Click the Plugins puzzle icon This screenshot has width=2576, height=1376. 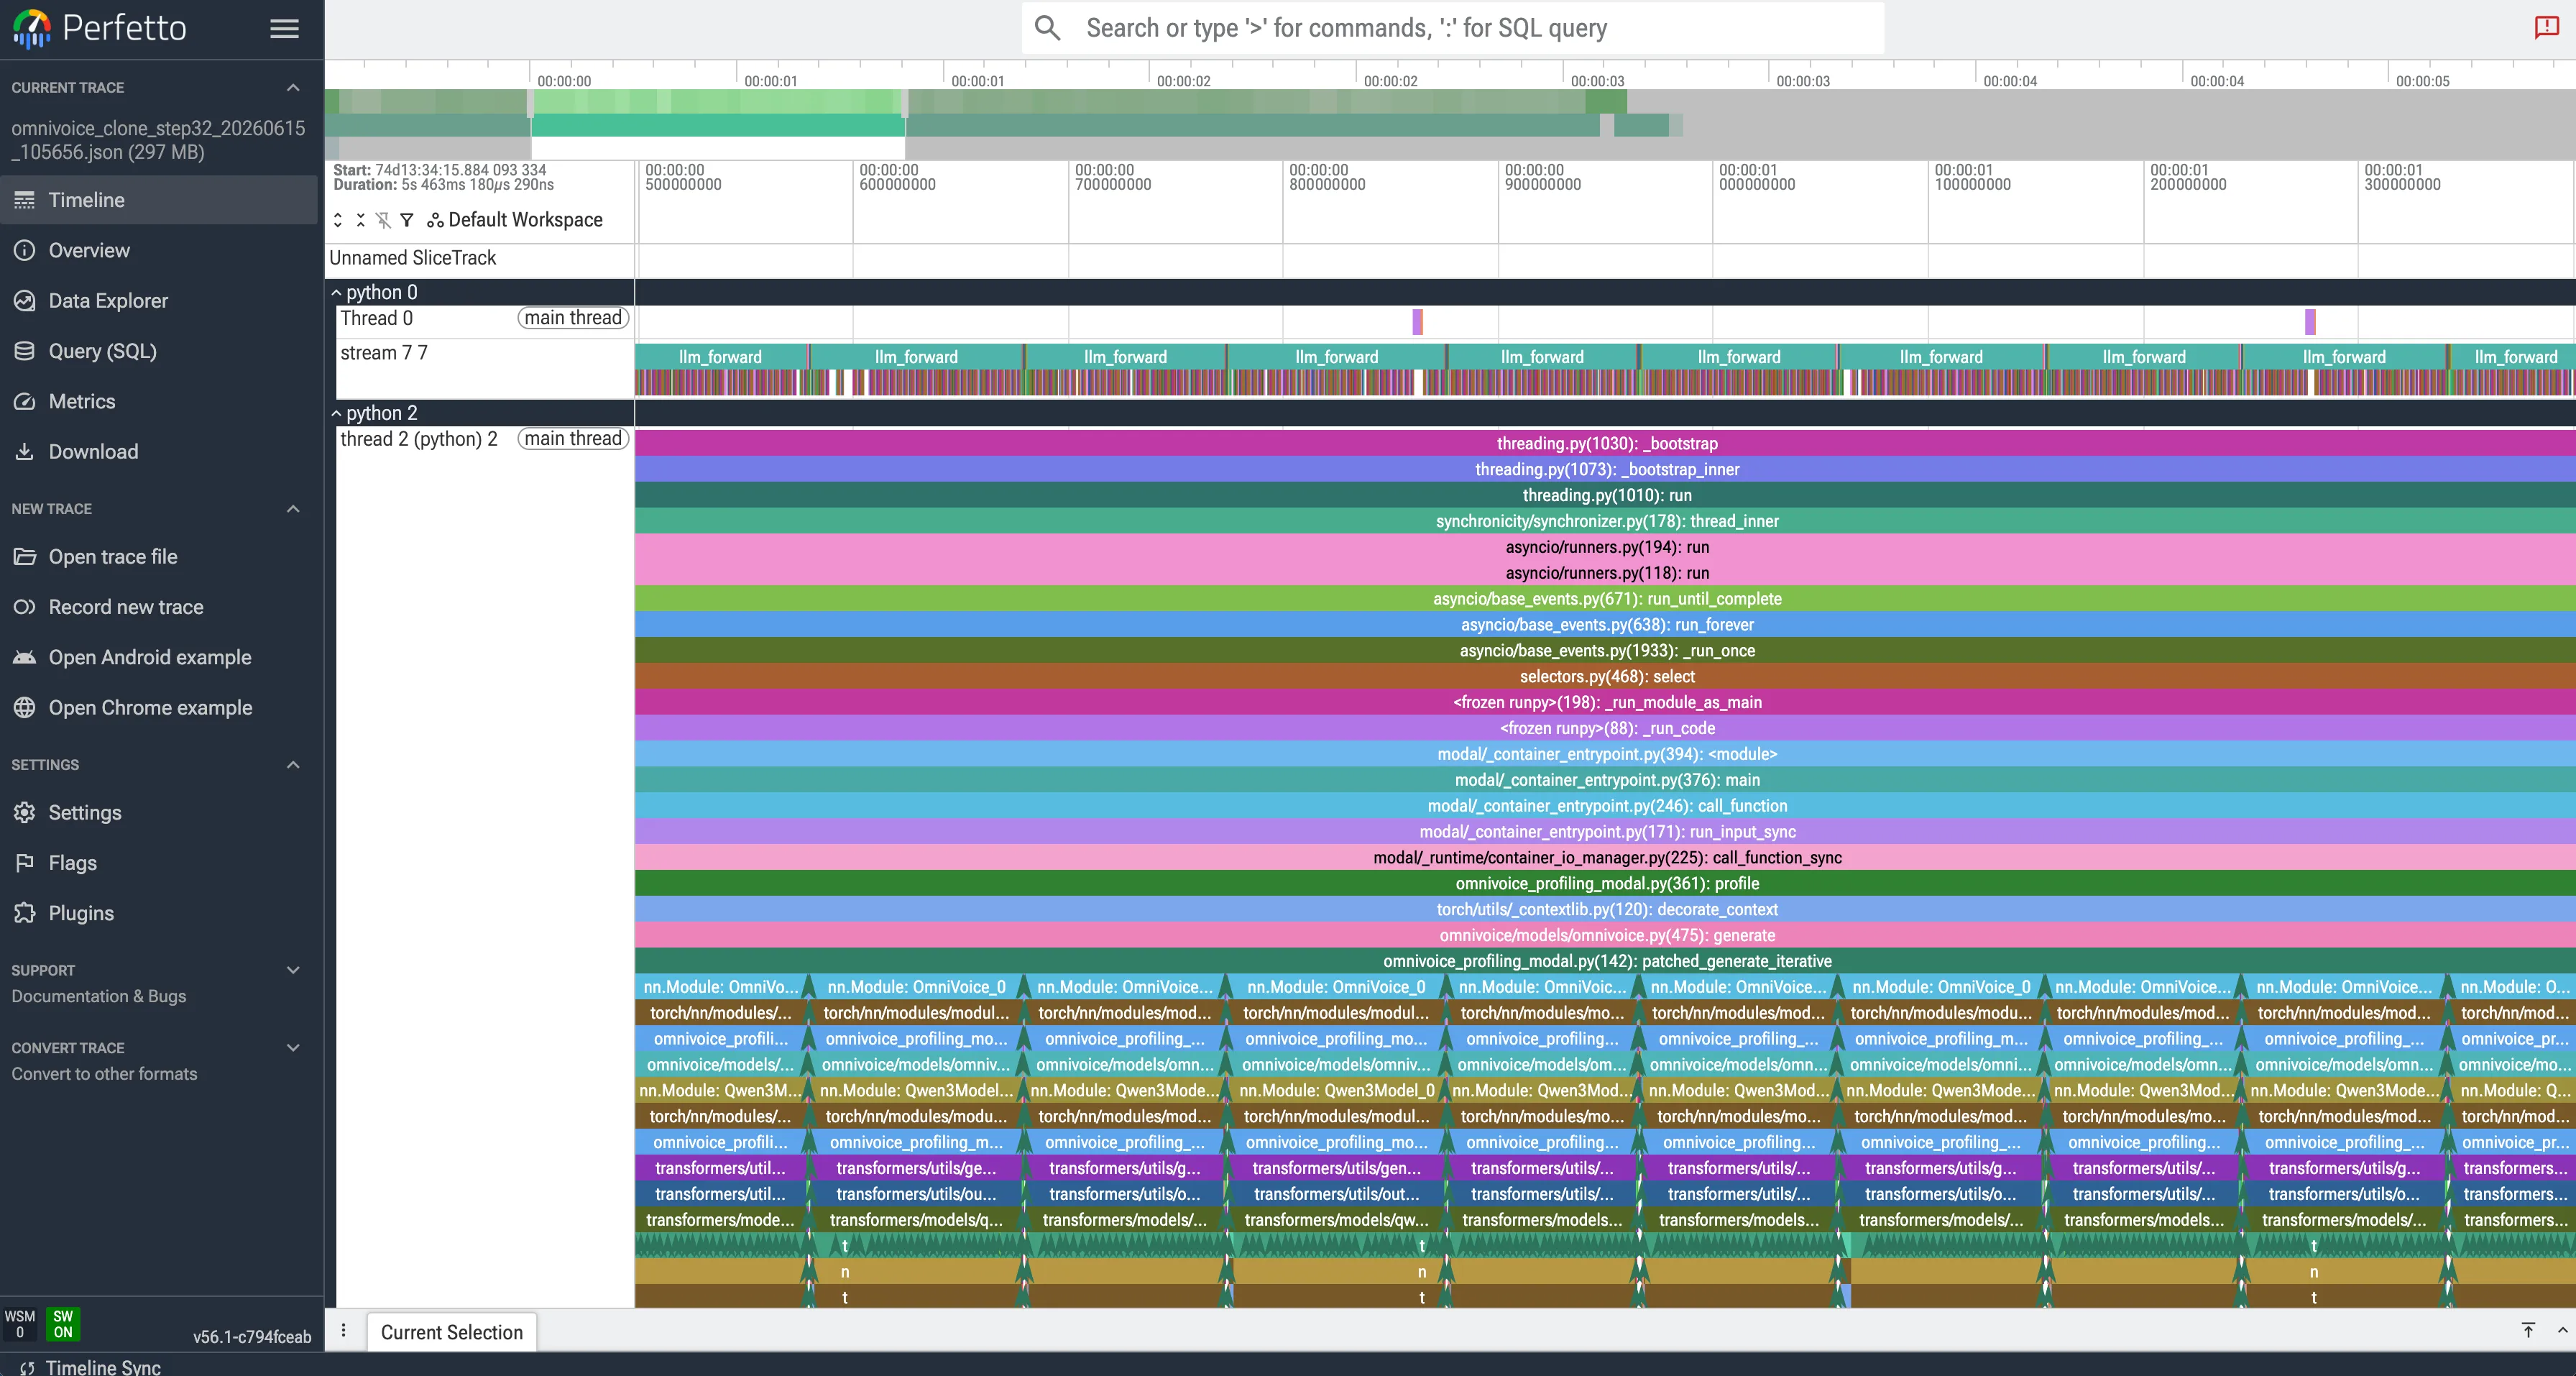tap(25, 913)
